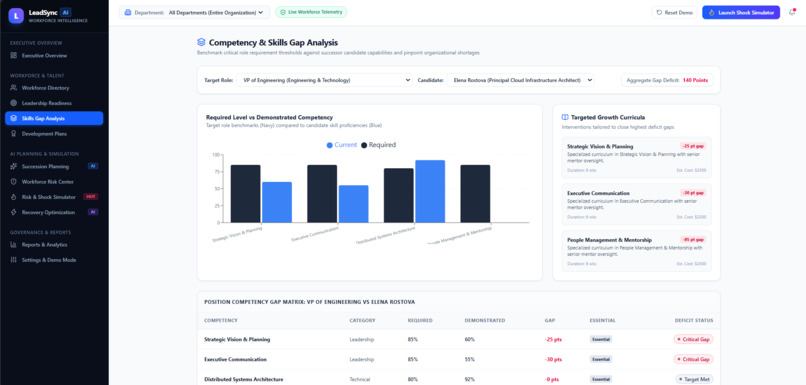The width and height of the screenshot is (806, 385).
Task: Open the notifications bell
Action: point(792,12)
